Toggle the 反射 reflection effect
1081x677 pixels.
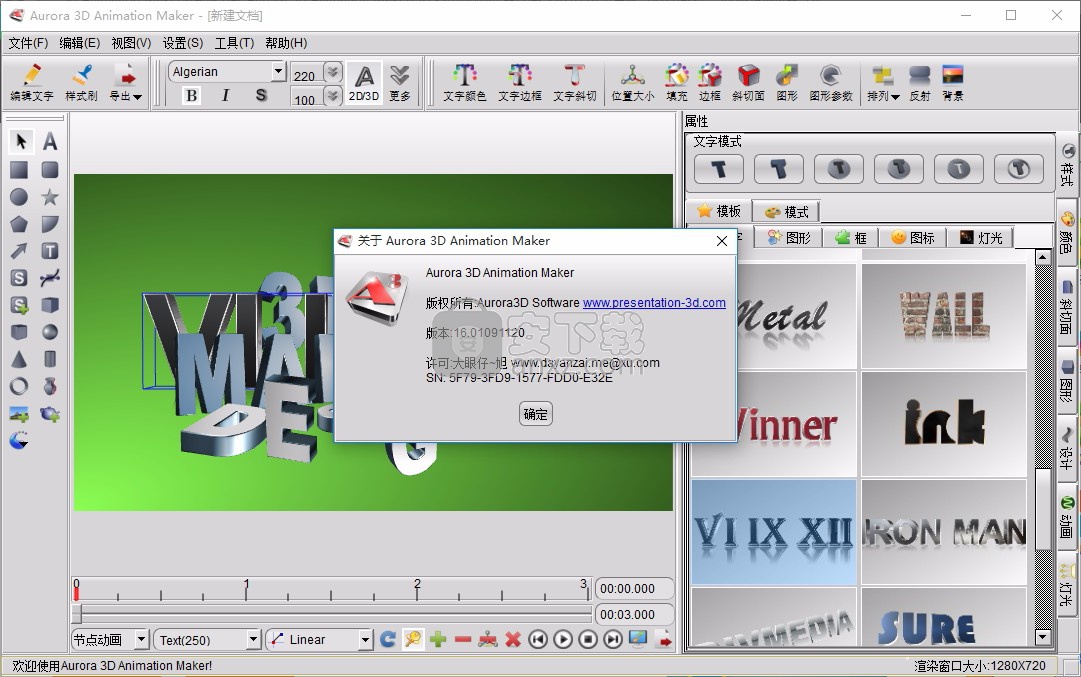(920, 83)
